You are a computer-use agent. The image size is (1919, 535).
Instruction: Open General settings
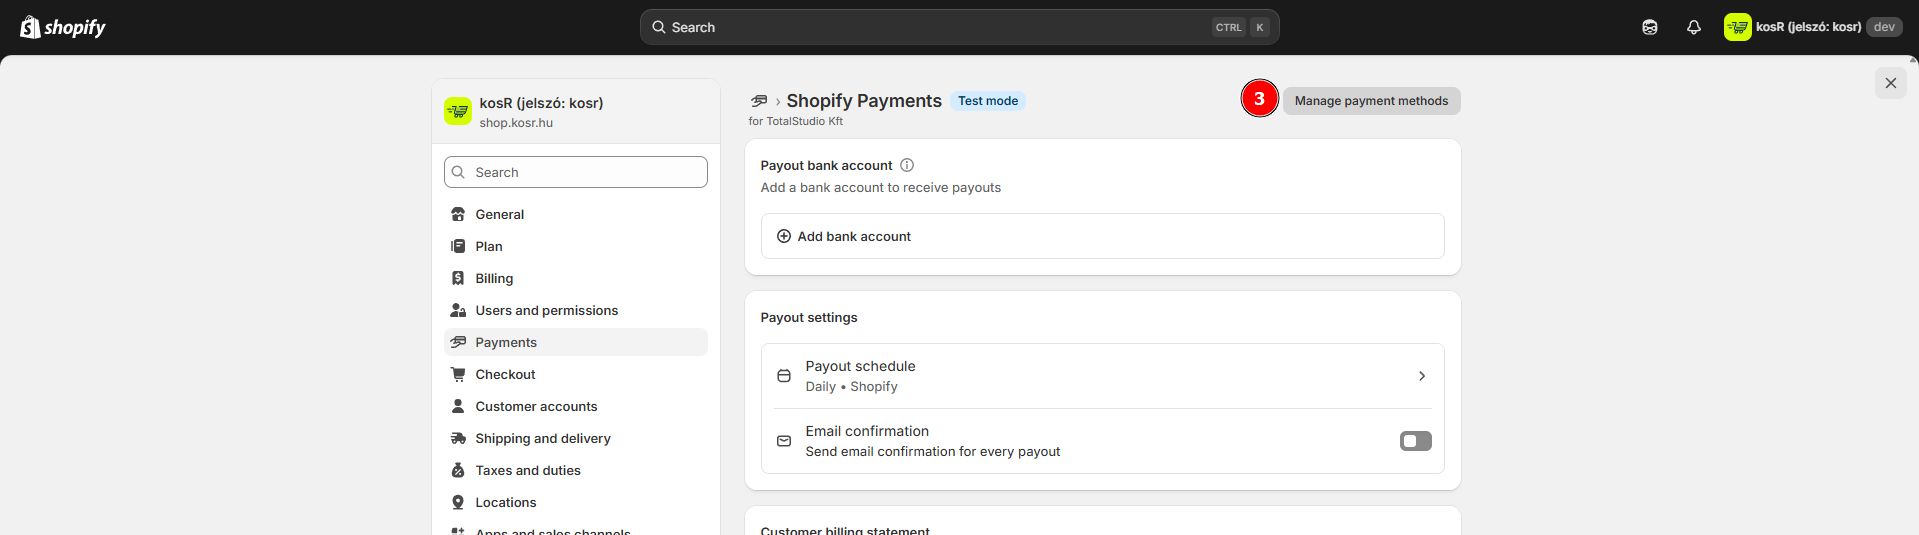[499, 214]
